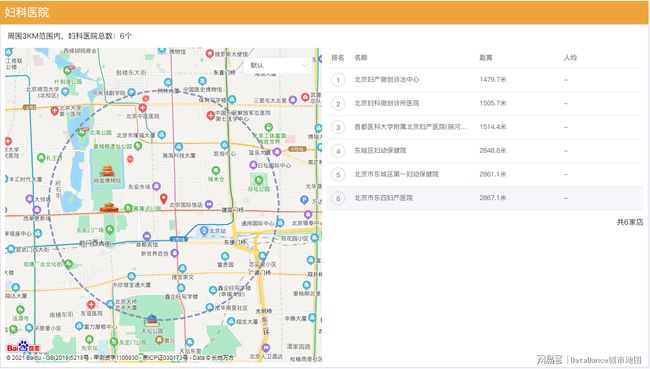Click the 故宫博物院 palace landmark icon
Screen dimensions: 650x369
tap(107, 171)
